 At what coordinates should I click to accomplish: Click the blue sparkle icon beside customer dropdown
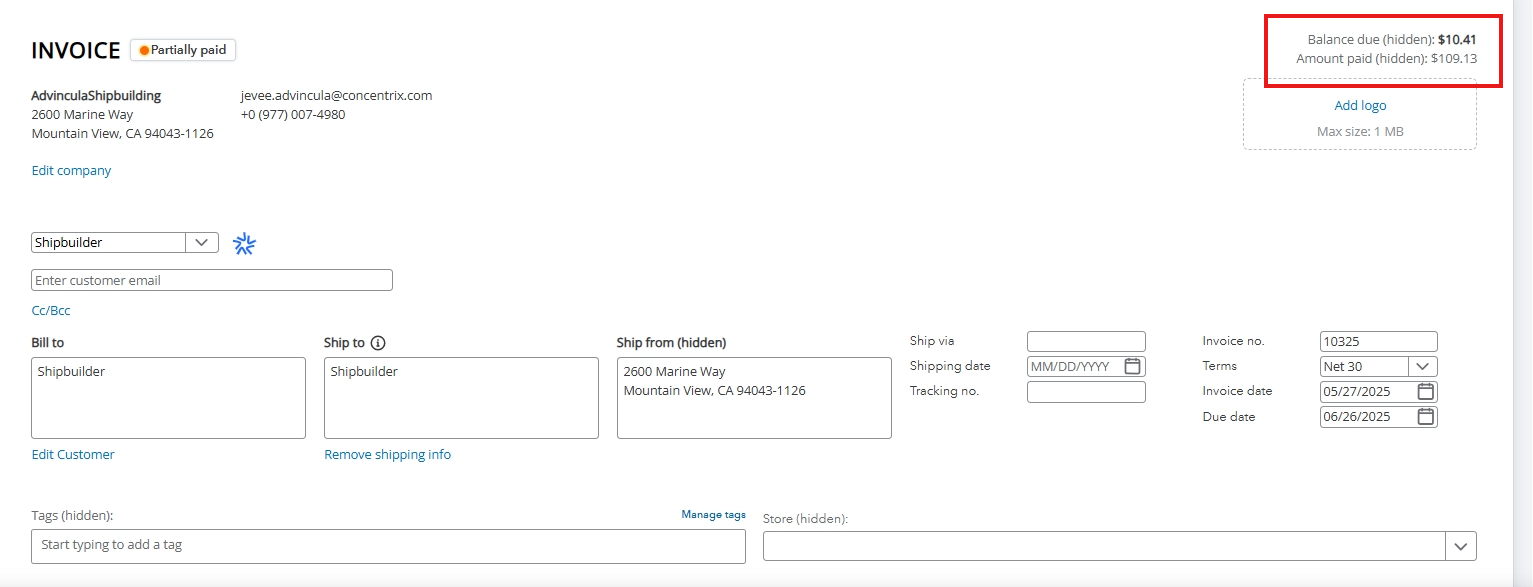click(245, 243)
